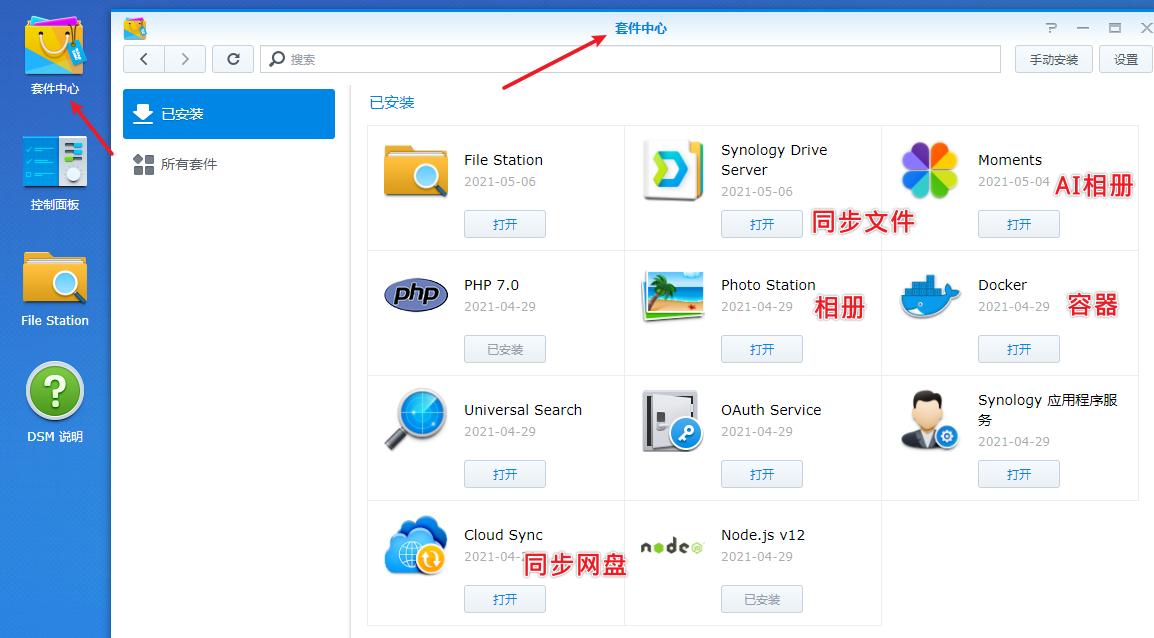Screen dimensions: 1154x638
Task: Switch to the 已安装 tab
Action: coord(228,113)
